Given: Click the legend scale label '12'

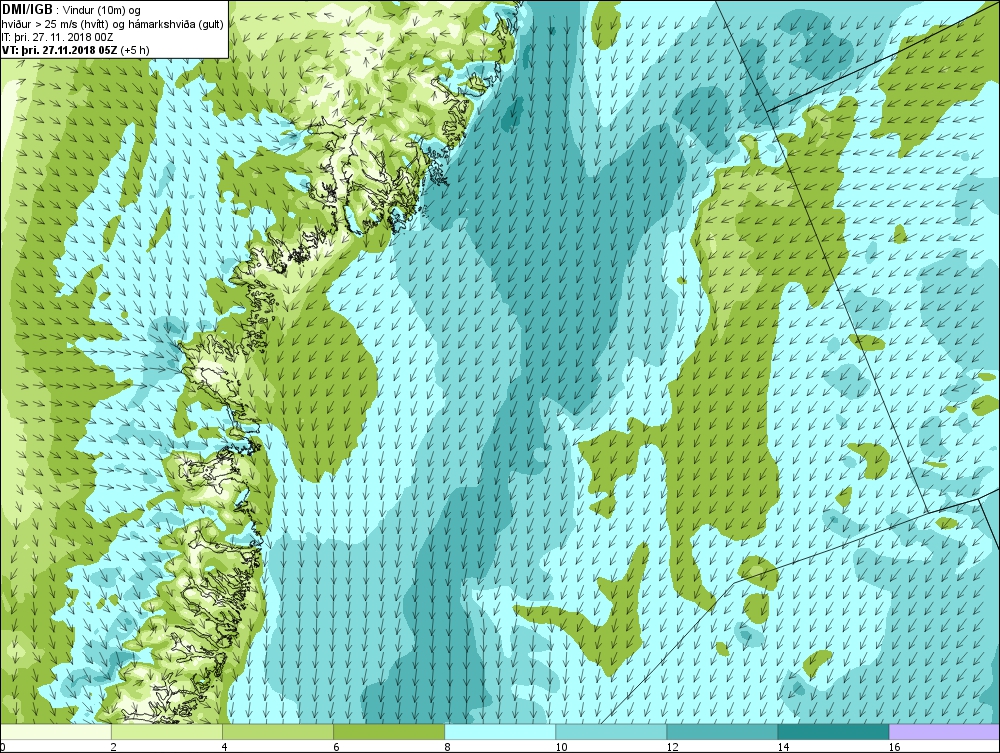Looking at the screenshot, I should [672, 747].
